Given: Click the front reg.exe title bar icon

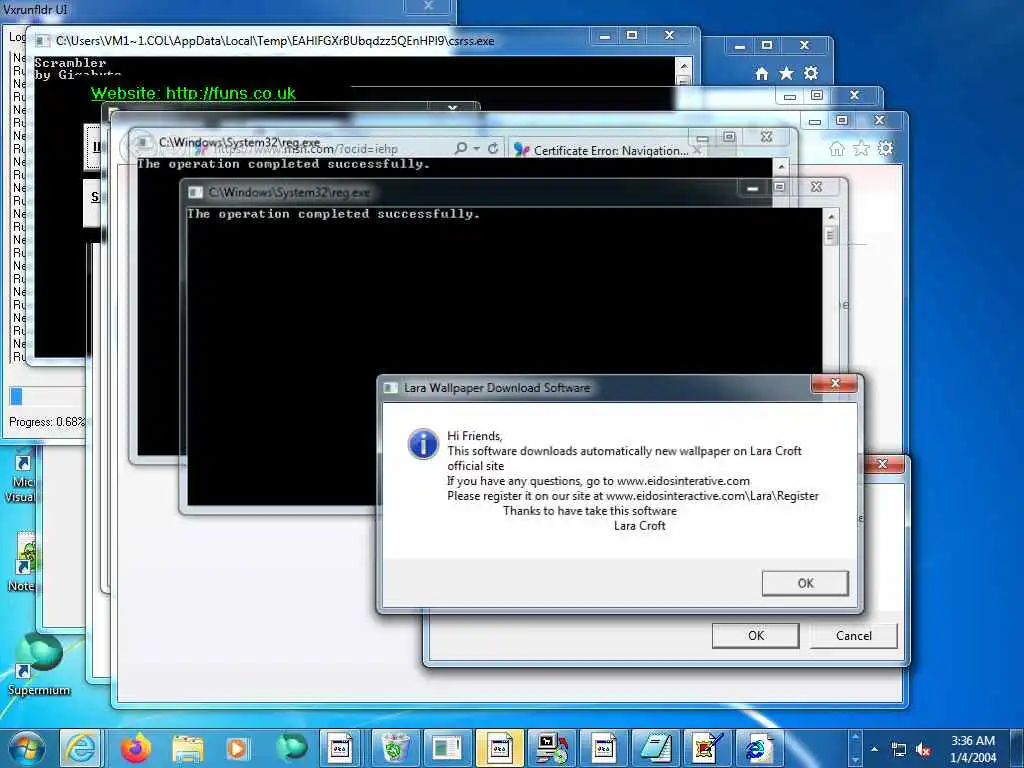Looking at the screenshot, I should 195,192.
